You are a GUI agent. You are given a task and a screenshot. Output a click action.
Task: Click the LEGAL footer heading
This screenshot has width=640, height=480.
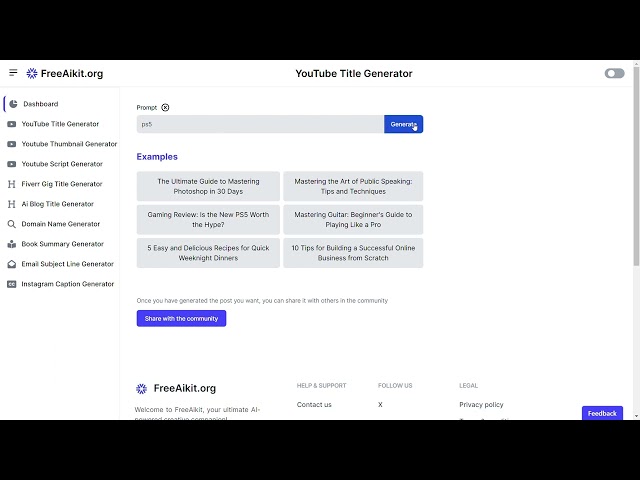coord(468,385)
